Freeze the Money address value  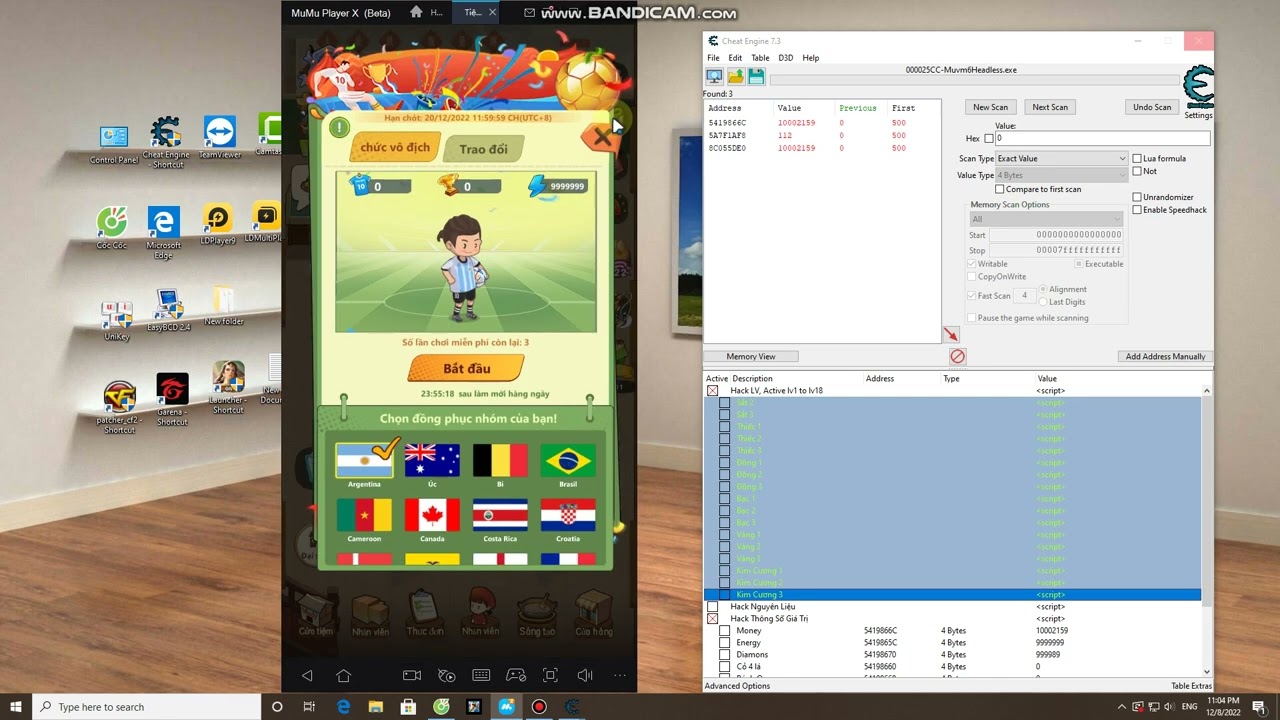pos(724,631)
